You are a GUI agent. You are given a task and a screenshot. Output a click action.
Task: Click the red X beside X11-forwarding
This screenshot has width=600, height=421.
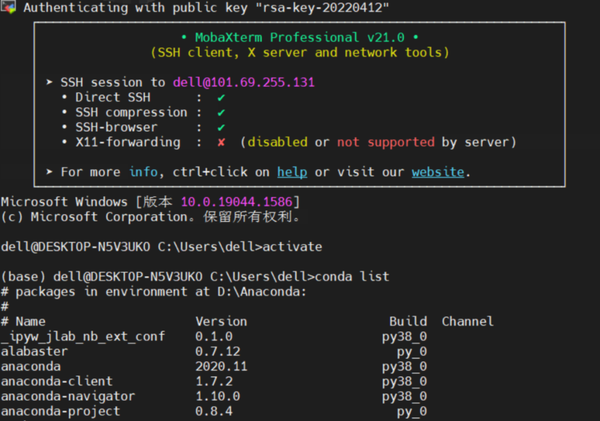(x=221, y=142)
